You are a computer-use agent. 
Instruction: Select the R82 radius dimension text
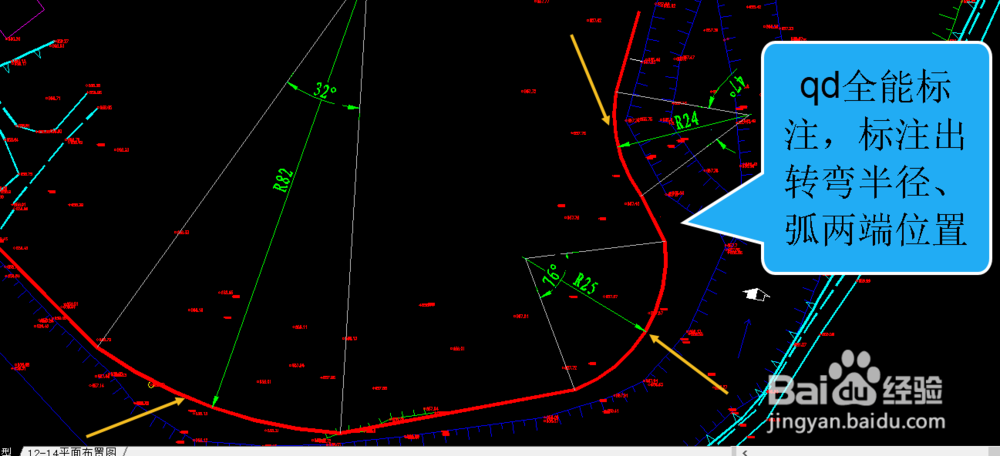point(283,180)
